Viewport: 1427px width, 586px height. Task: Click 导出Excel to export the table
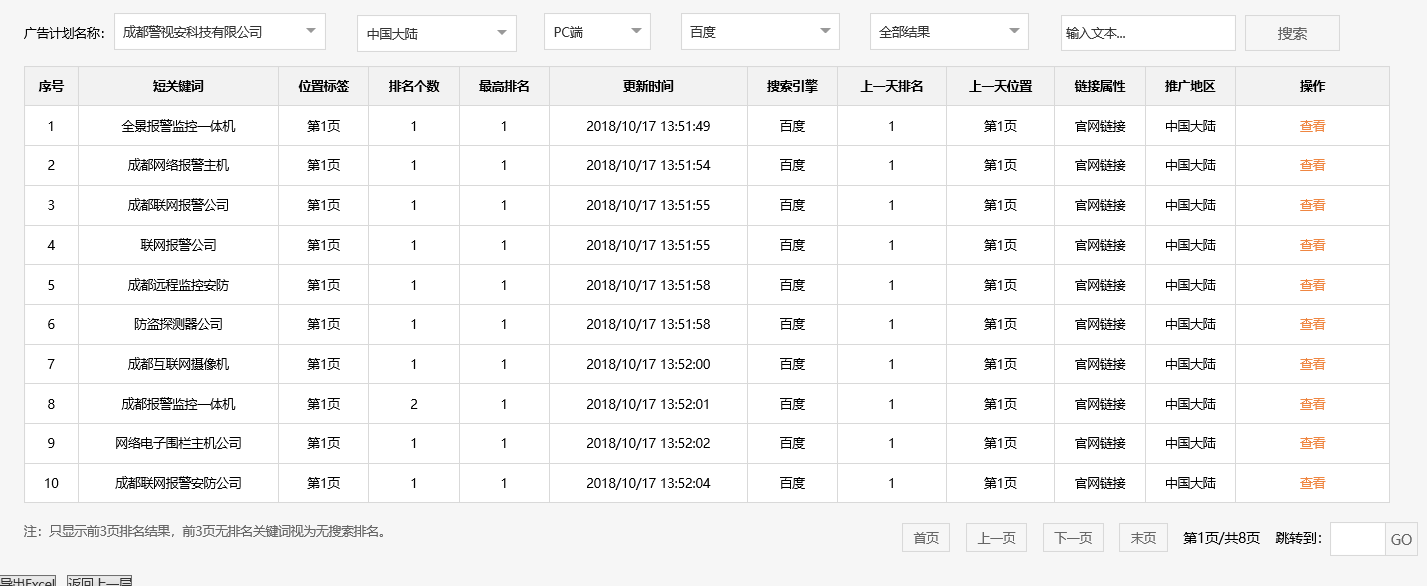pos(27,581)
